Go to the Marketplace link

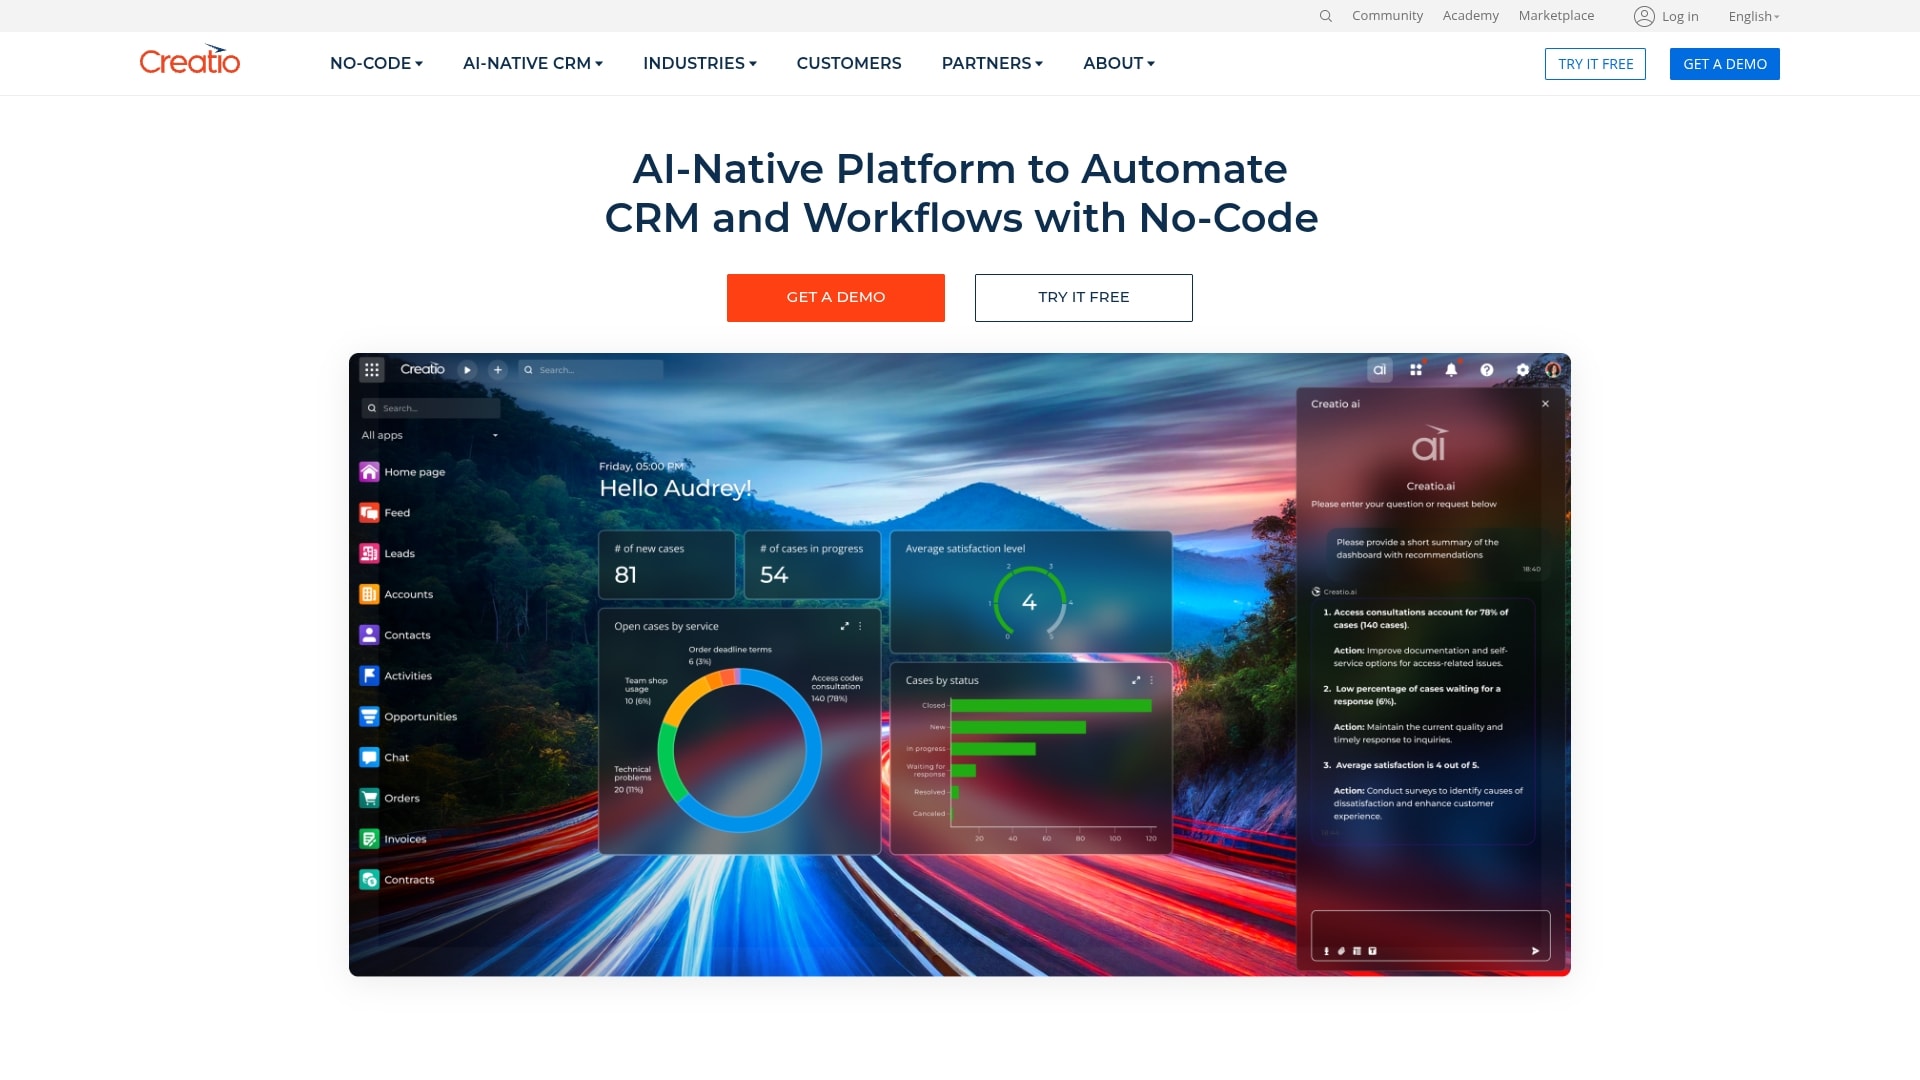pos(1556,16)
